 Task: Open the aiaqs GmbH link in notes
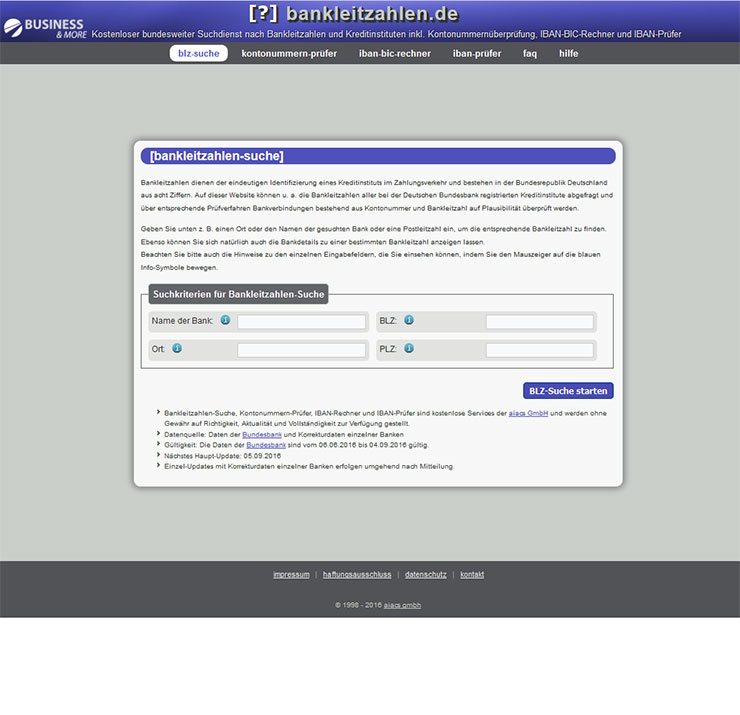528,413
